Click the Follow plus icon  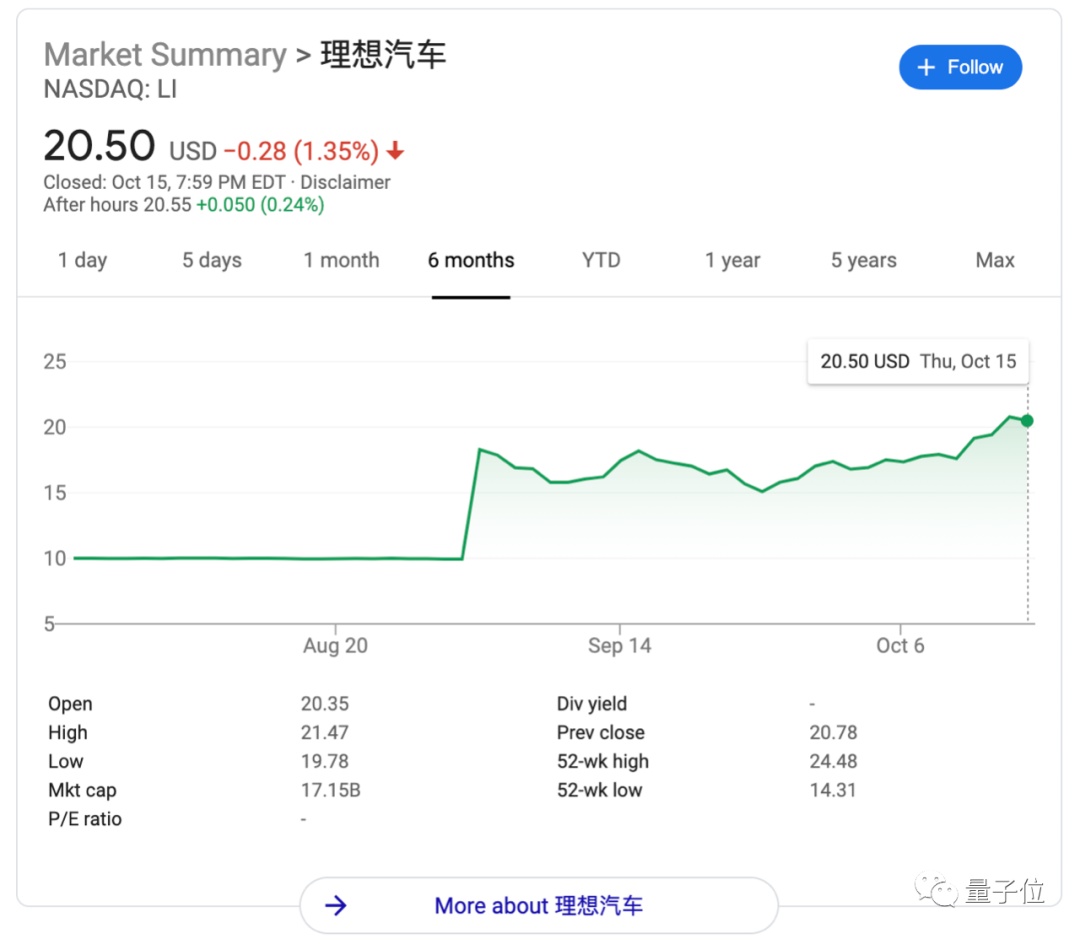point(928,67)
